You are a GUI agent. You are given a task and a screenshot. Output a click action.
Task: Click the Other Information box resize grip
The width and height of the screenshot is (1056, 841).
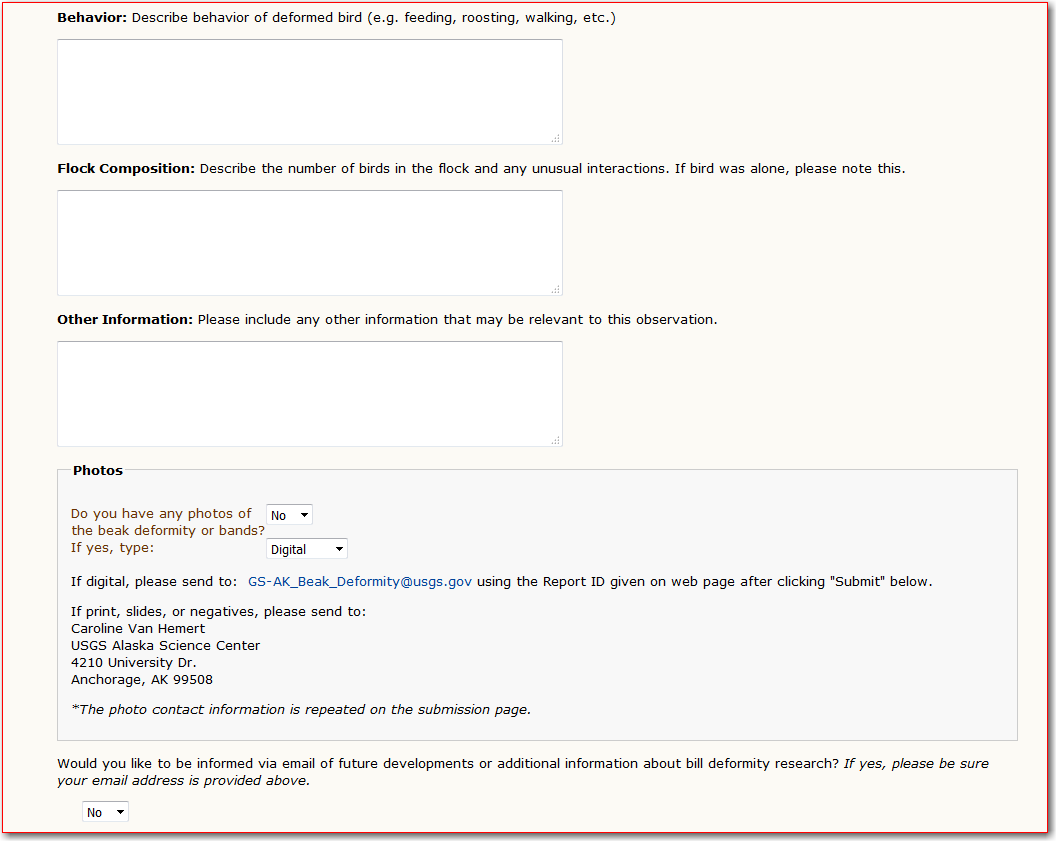pos(555,440)
